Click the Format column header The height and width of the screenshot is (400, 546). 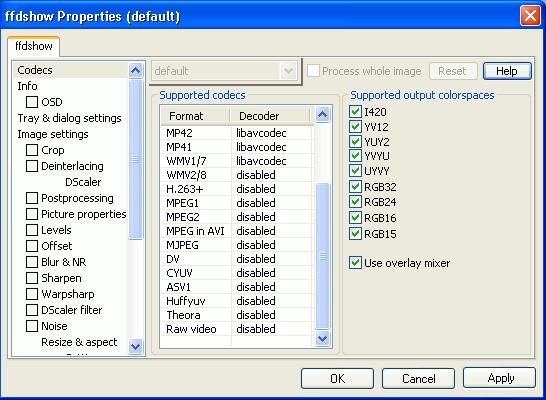point(195,116)
